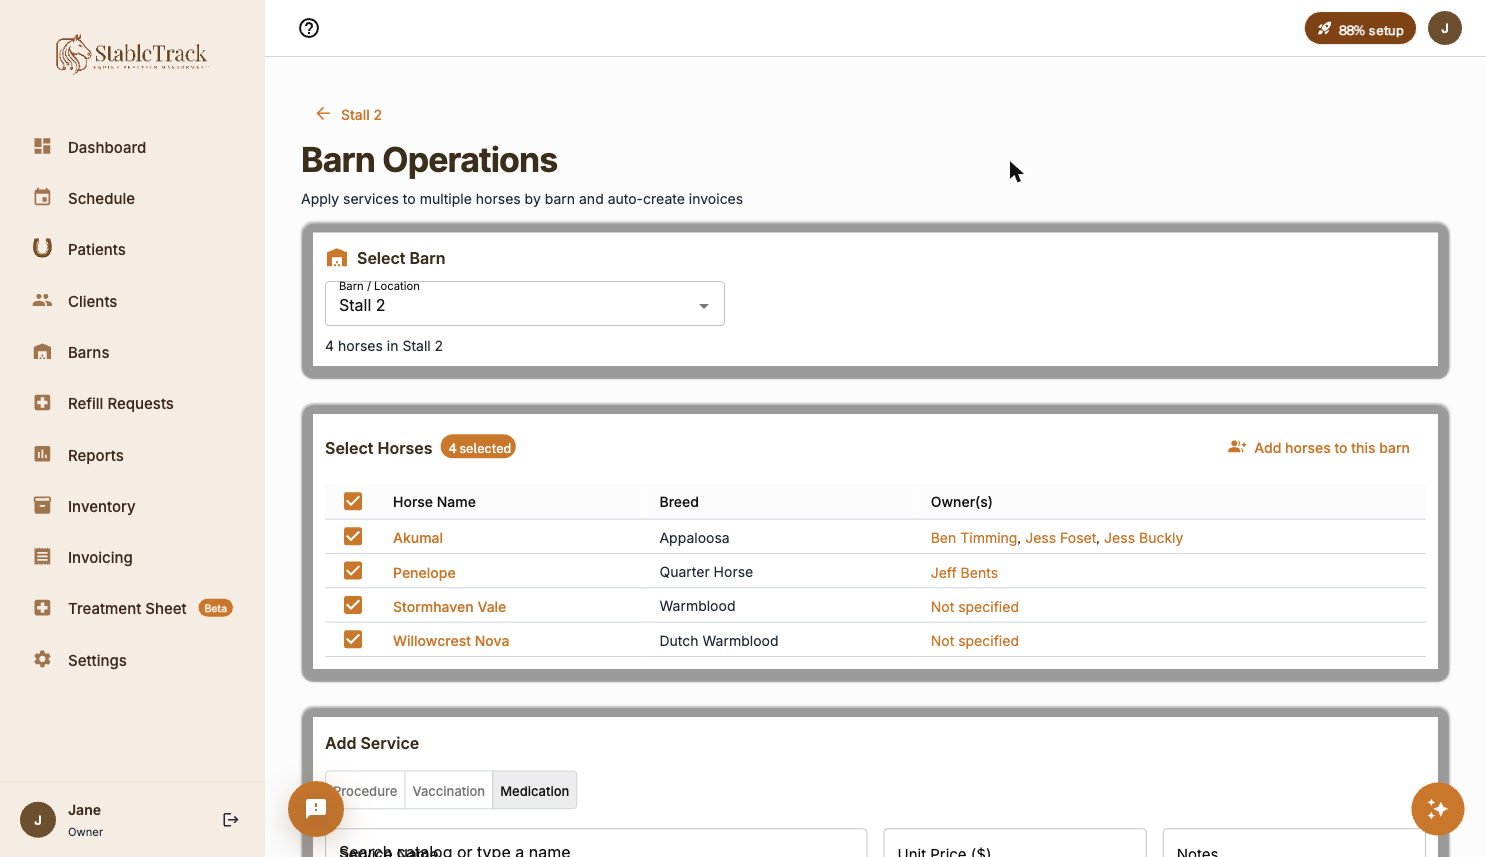Select the Procedure service tab
This screenshot has width=1486, height=857.
(x=365, y=790)
